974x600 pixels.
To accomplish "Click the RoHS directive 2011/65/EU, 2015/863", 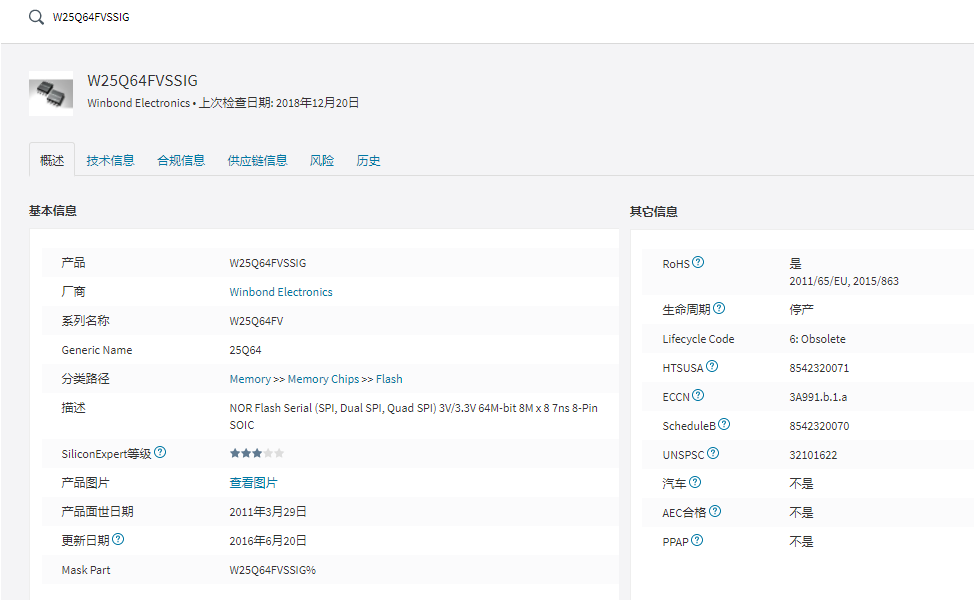I will tap(844, 281).
